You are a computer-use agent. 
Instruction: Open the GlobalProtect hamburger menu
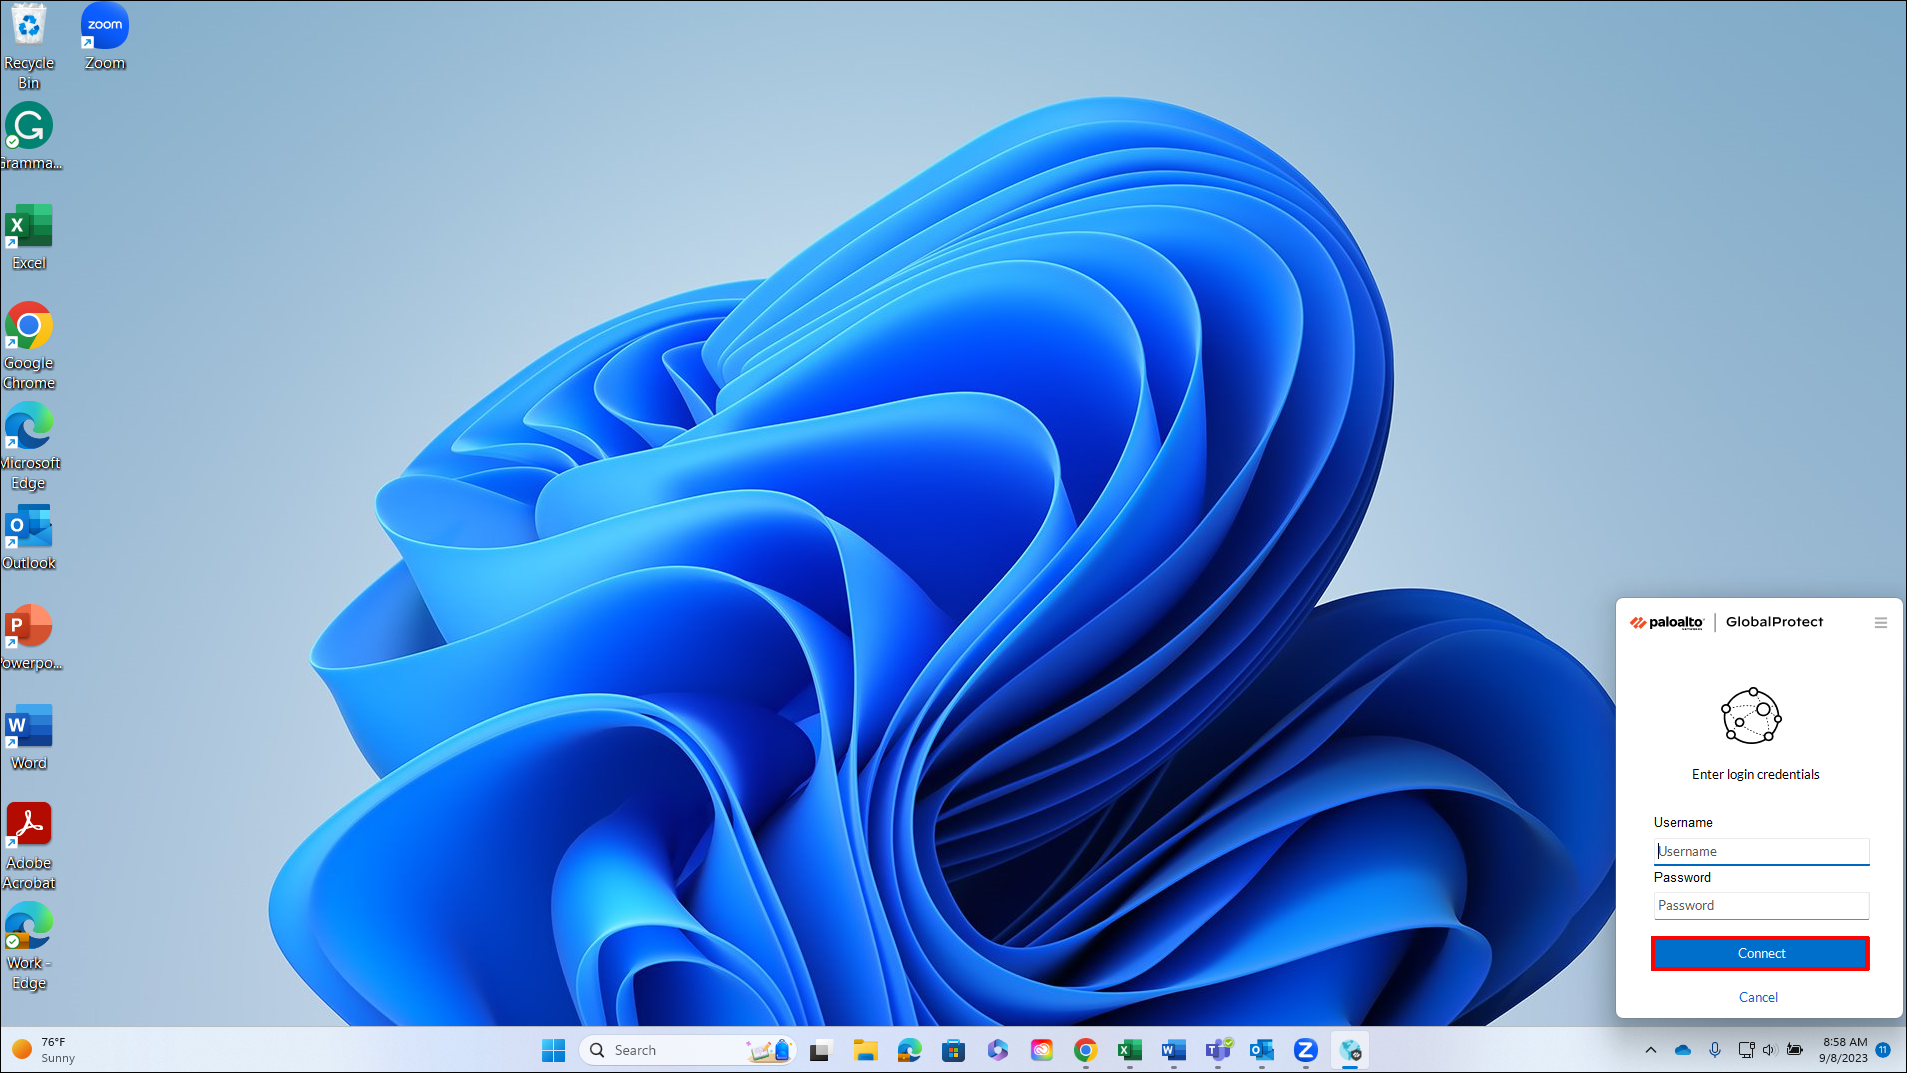[x=1880, y=622]
